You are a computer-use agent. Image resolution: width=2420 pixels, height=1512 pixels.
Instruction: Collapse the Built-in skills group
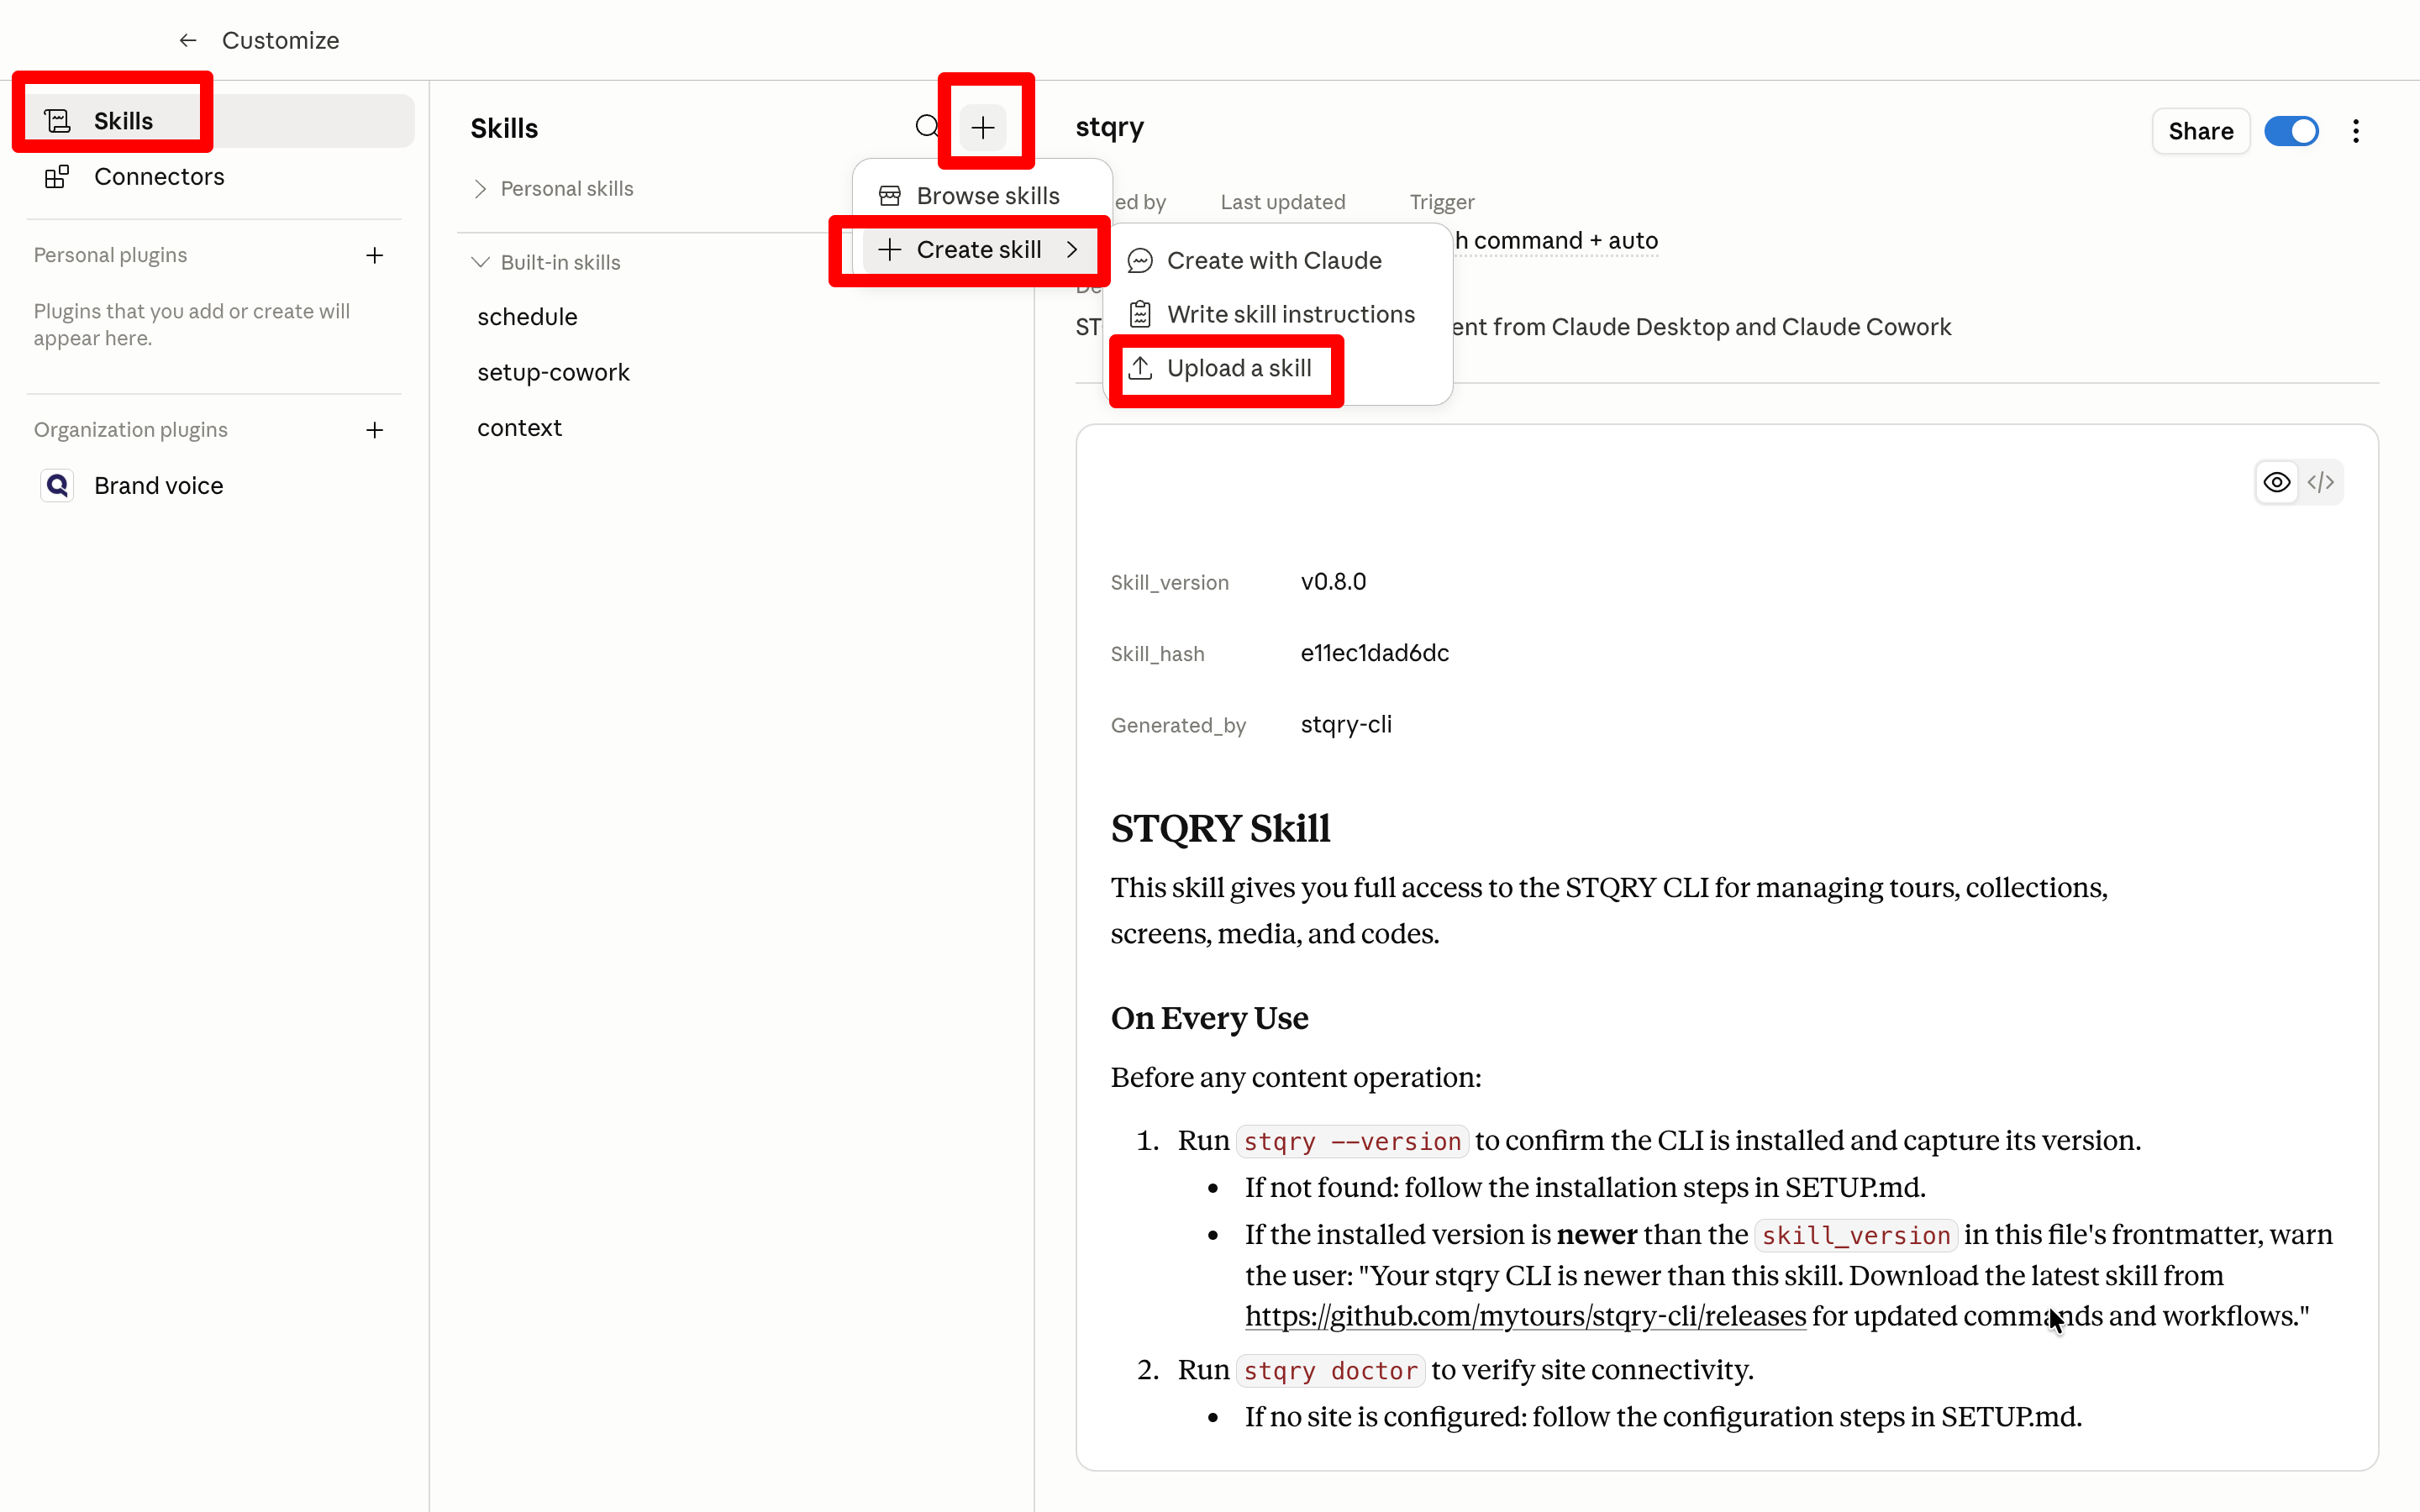click(x=546, y=262)
